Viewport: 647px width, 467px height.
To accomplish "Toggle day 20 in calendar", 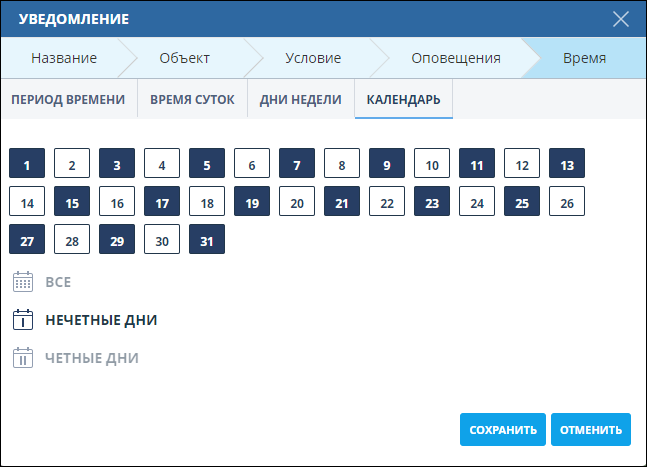I will click(297, 201).
